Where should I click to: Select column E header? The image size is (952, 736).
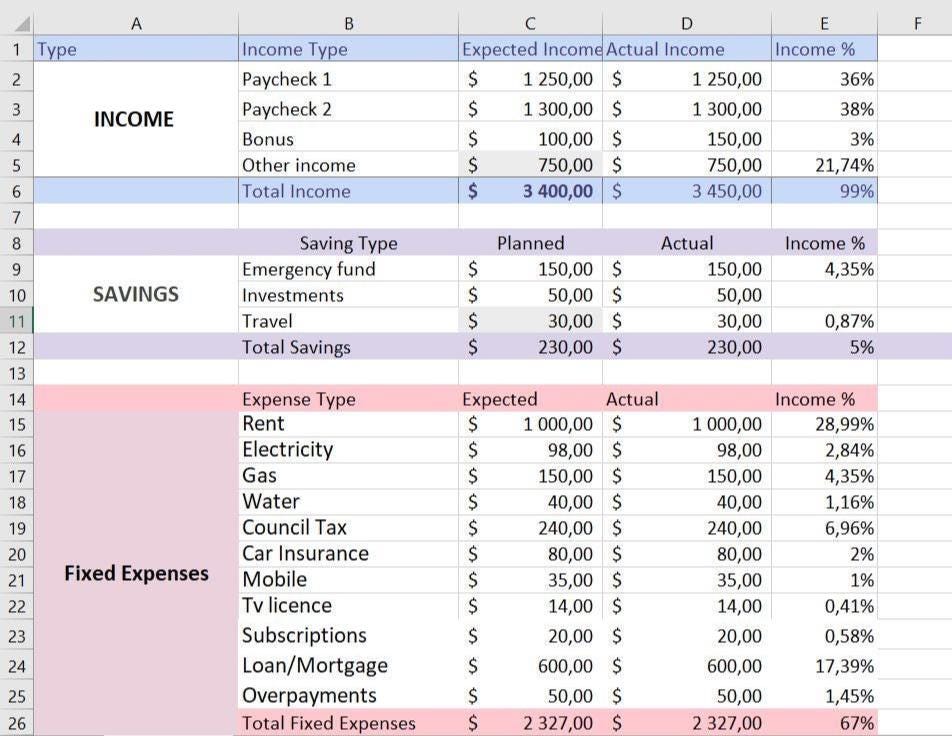[824, 23]
